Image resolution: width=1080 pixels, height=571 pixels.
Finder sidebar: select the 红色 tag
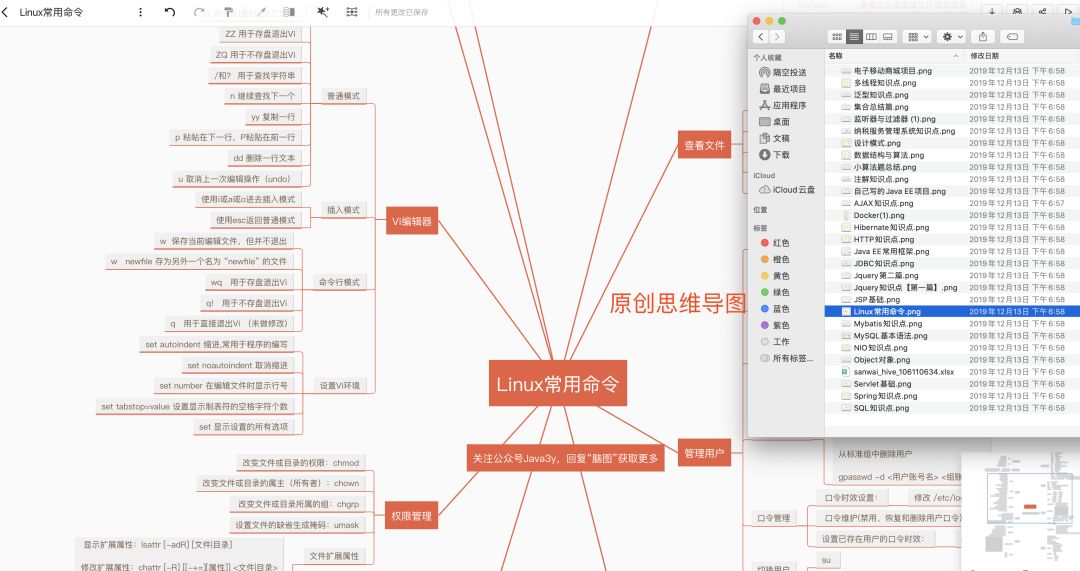(x=775, y=243)
